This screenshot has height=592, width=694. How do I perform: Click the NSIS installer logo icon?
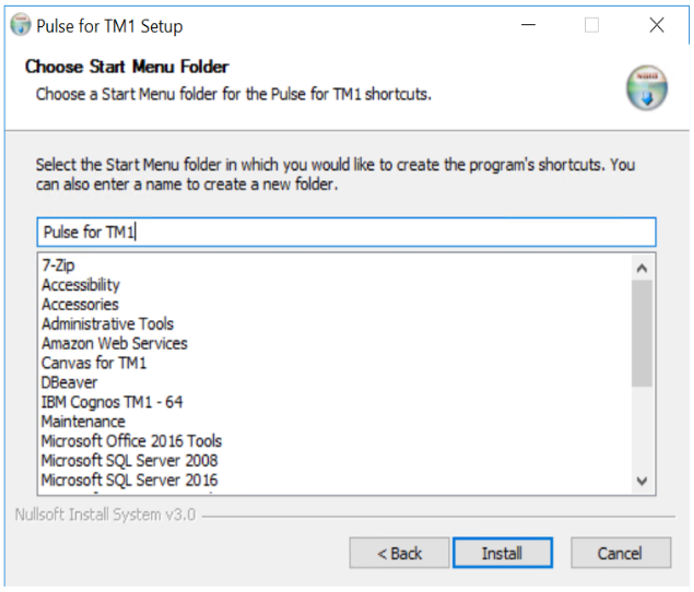(646, 89)
